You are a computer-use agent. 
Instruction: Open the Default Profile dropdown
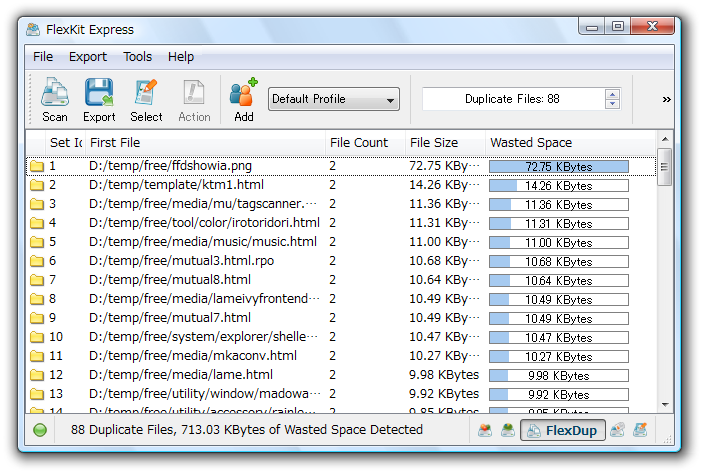[x=334, y=99]
